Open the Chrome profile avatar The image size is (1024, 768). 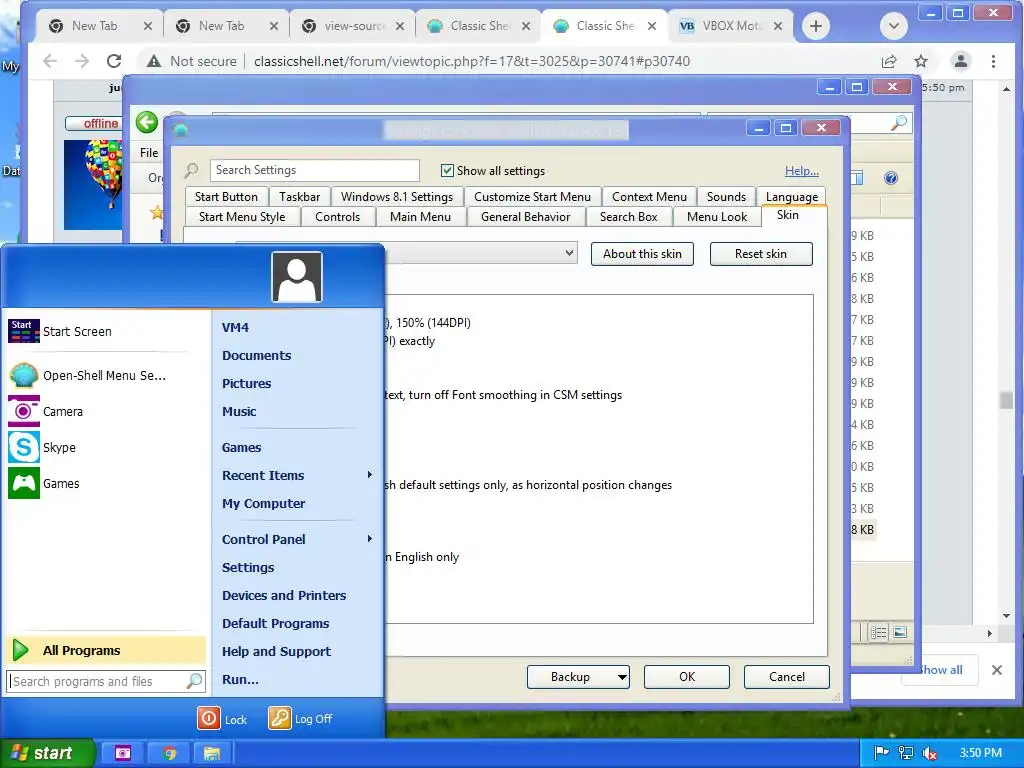coord(961,61)
